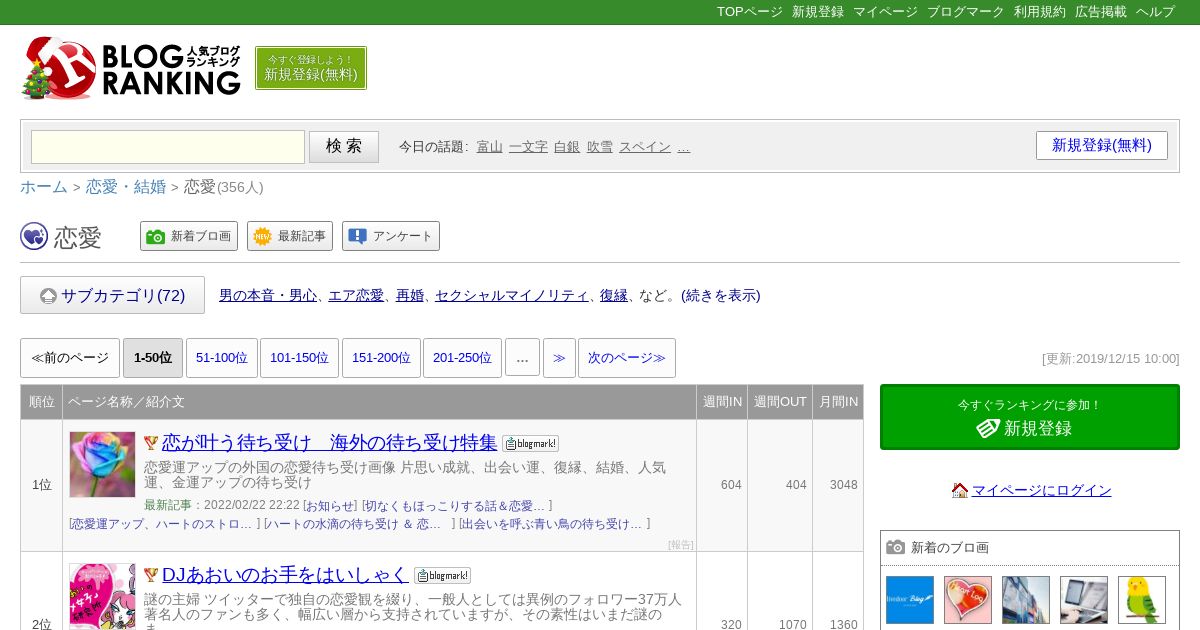The height and width of the screenshot is (630, 1200).
Task: Open article 切なくもほっこりする話＆恋愛…
Action: click(x=456, y=506)
